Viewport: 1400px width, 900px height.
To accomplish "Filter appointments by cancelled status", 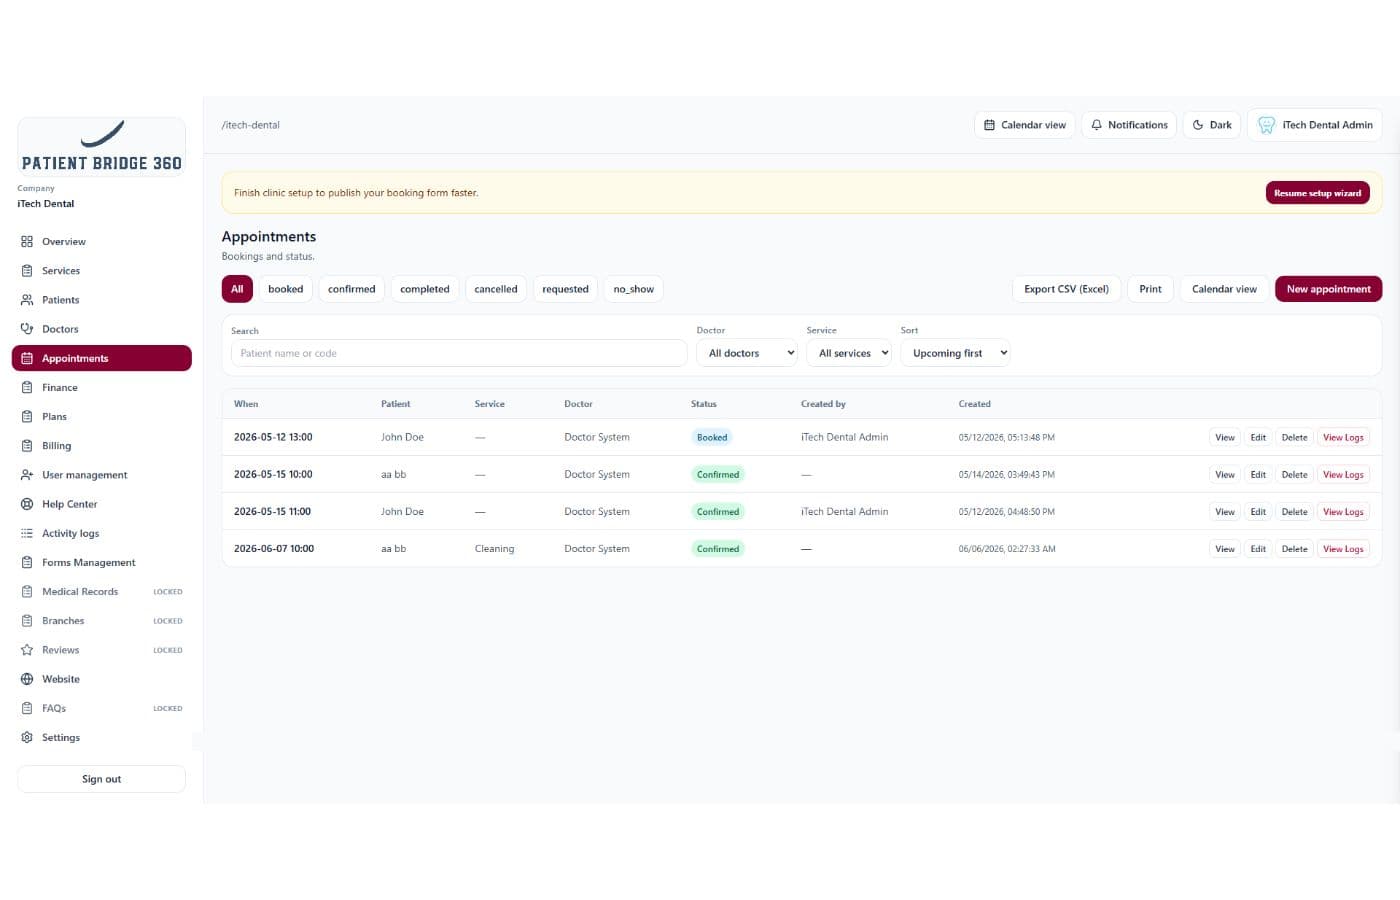I will click(496, 289).
